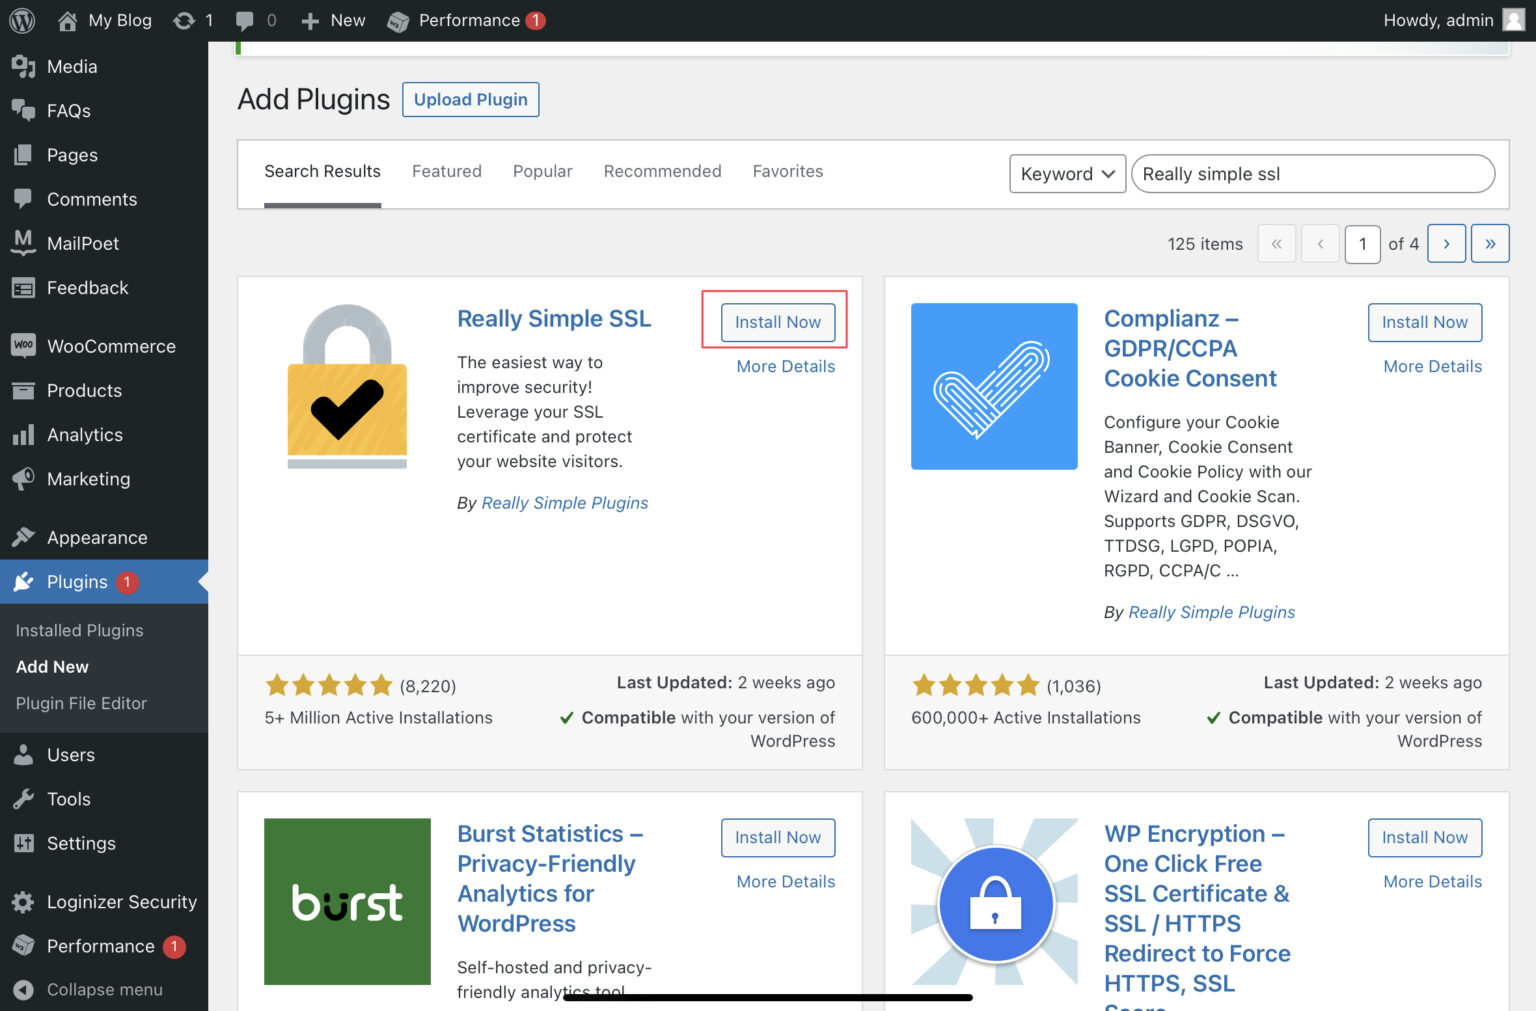Viewport: 1536px width, 1011px height.
Task: Switch to the Popular tab
Action: click(x=543, y=171)
